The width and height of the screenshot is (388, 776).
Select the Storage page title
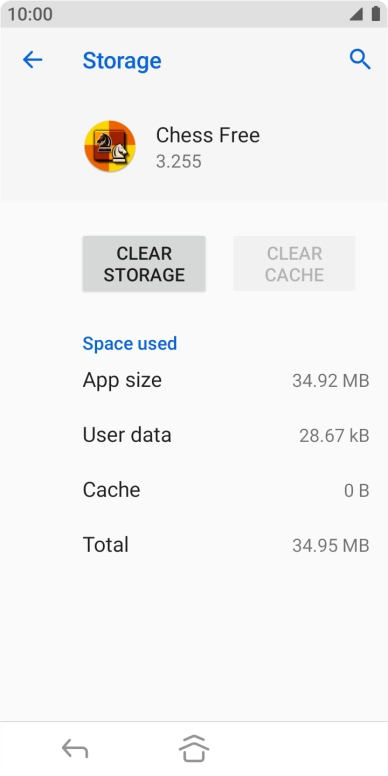(122, 61)
